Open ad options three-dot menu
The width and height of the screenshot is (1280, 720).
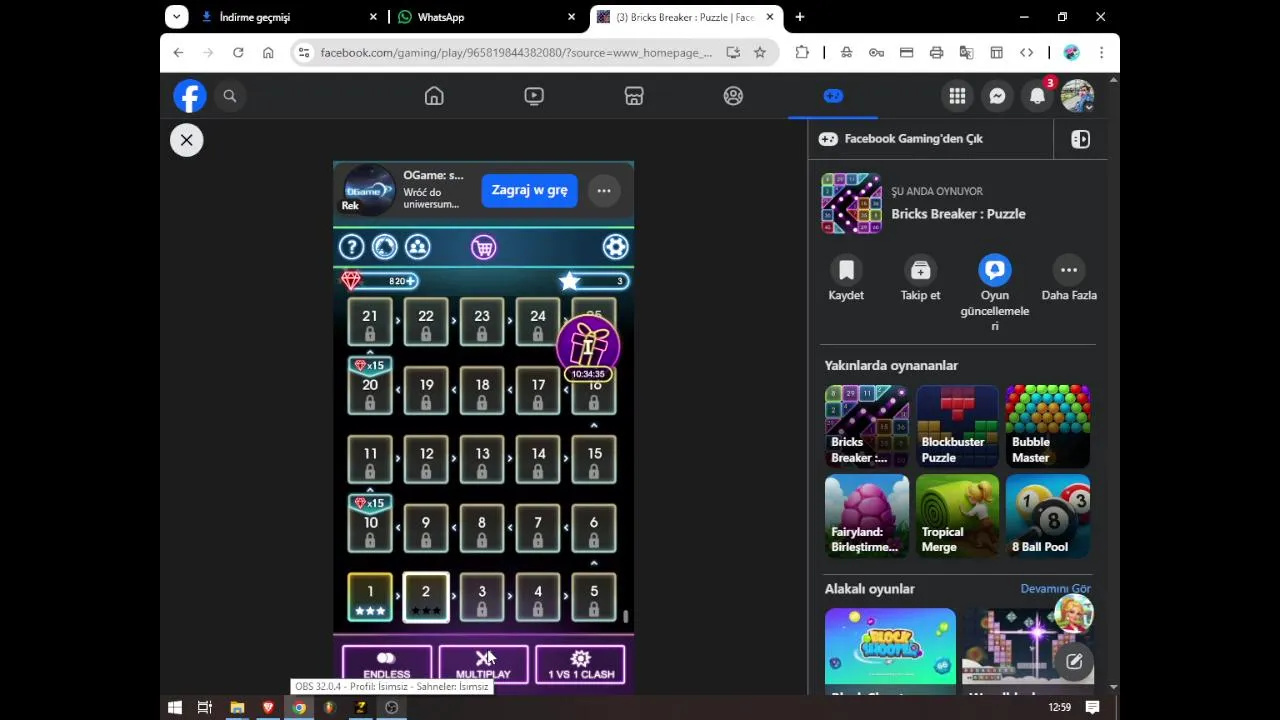(x=604, y=190)
